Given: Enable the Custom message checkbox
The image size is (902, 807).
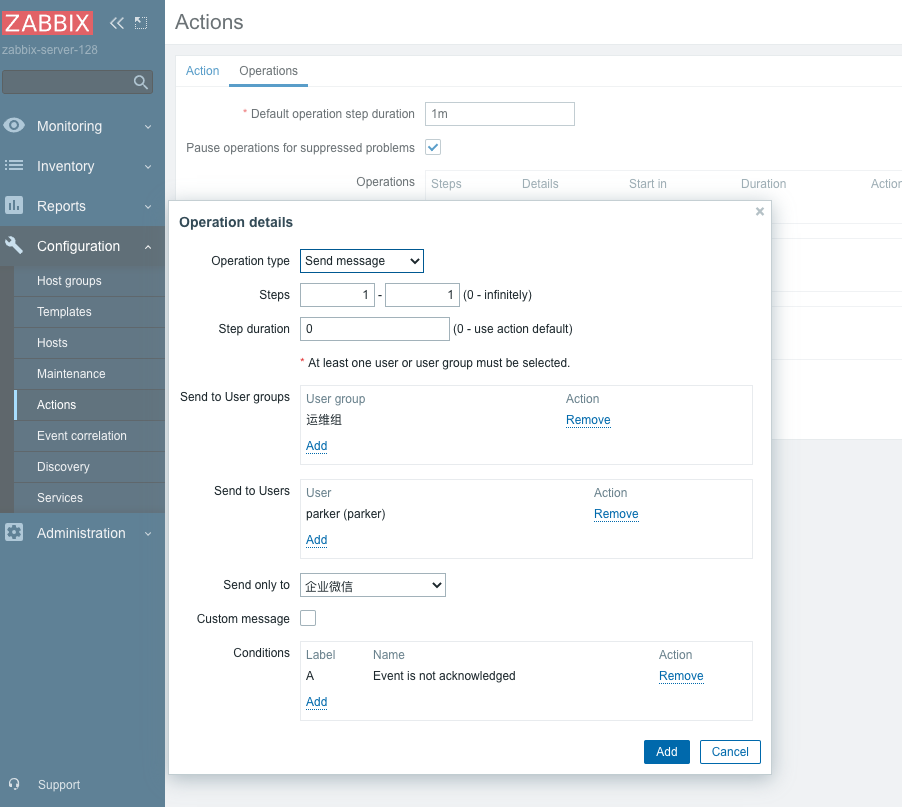Looking at the screenshot, I should pos(308,618).
